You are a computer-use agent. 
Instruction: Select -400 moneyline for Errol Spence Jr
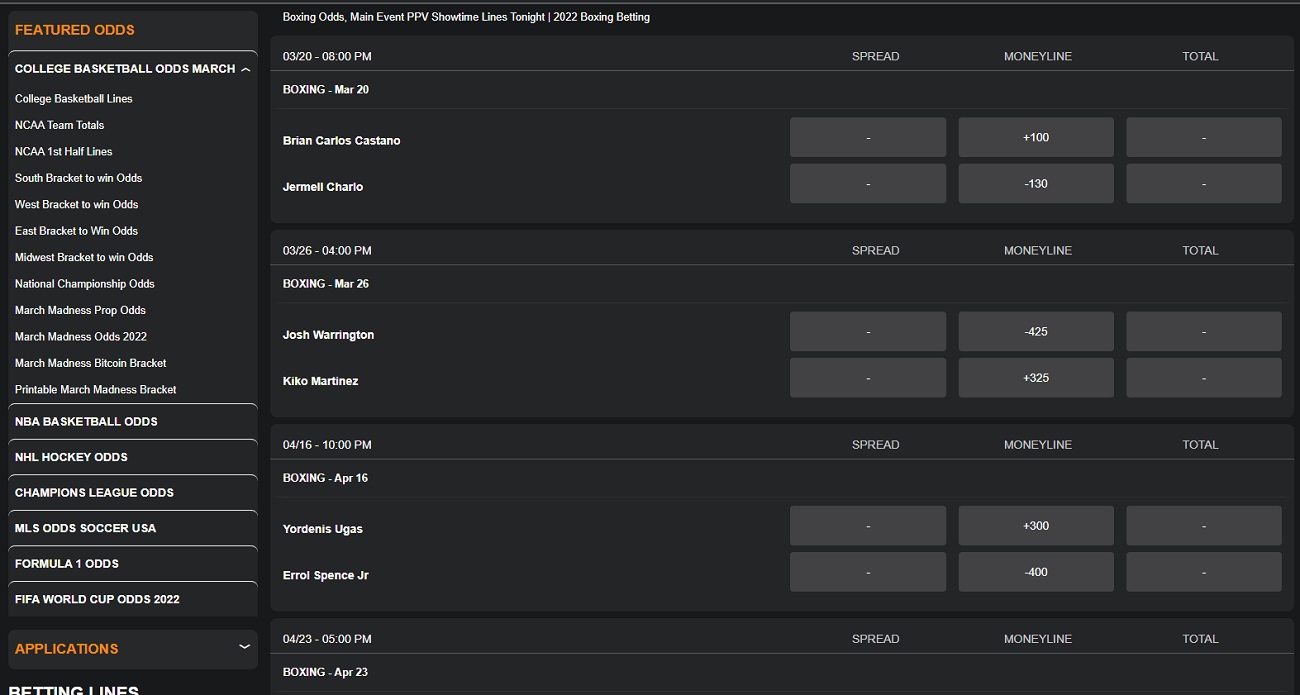[x=1036, y=571]
